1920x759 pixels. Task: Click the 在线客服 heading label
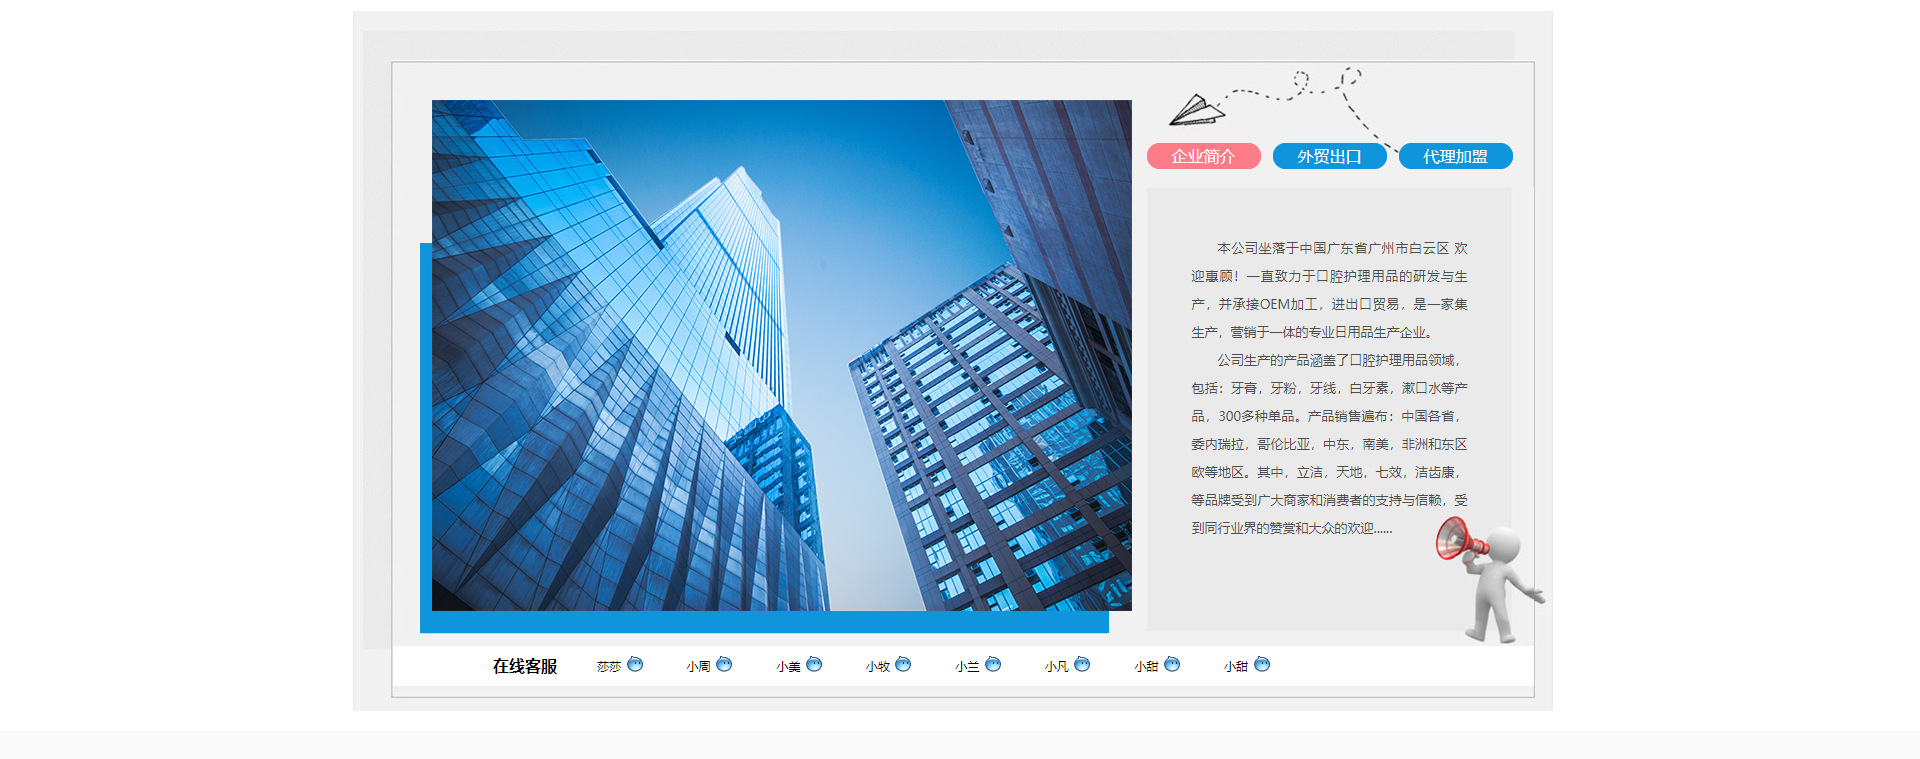(x=524, y=666)
